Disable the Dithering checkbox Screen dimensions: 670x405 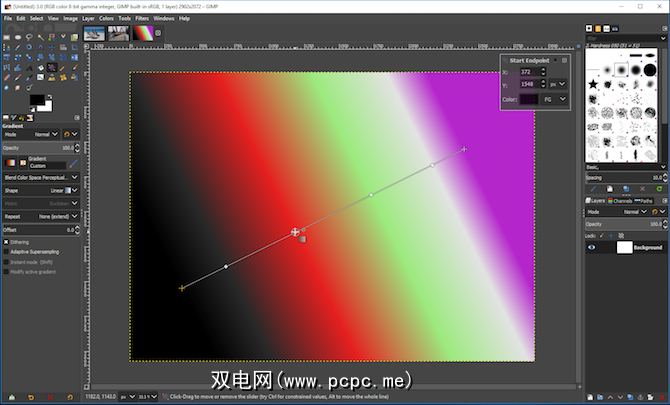click(x=6, y=241)
